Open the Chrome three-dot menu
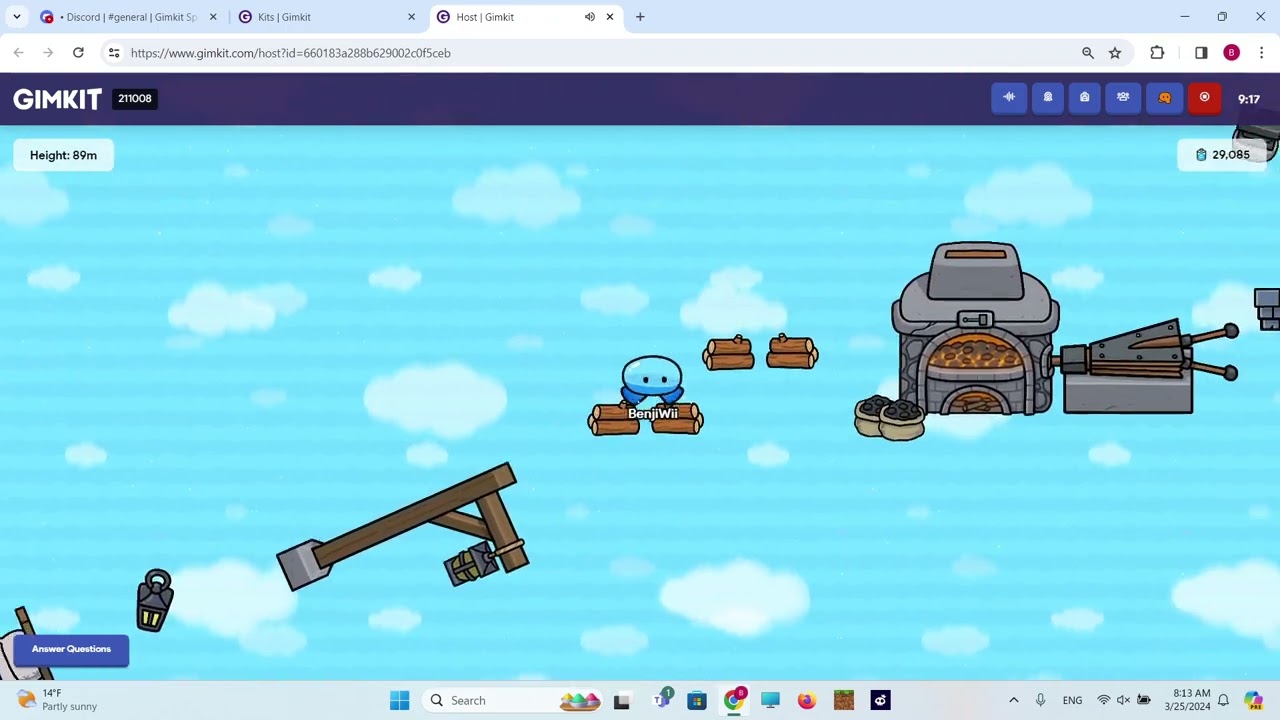The height and width of the screenshot is (720, 1280). (1261, 53)
